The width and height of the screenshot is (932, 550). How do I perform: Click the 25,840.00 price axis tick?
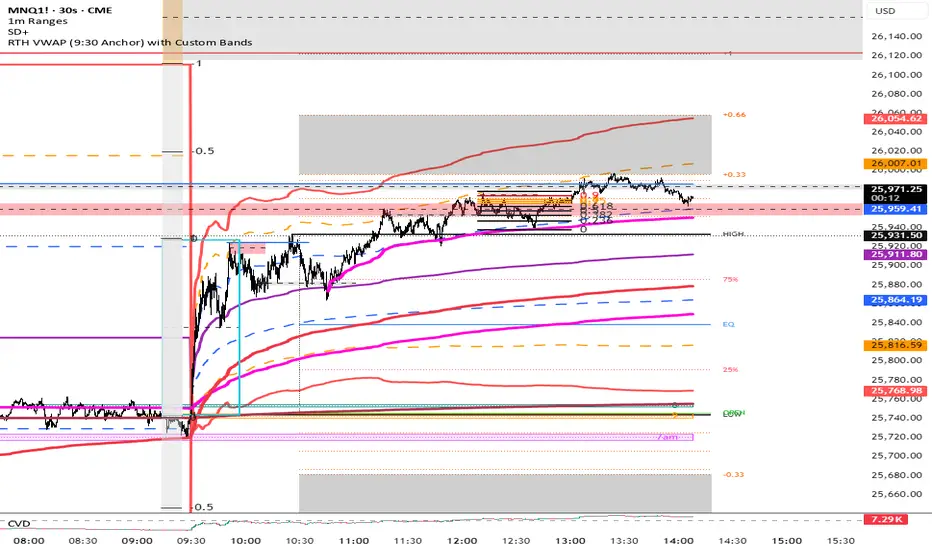point(896,322)
